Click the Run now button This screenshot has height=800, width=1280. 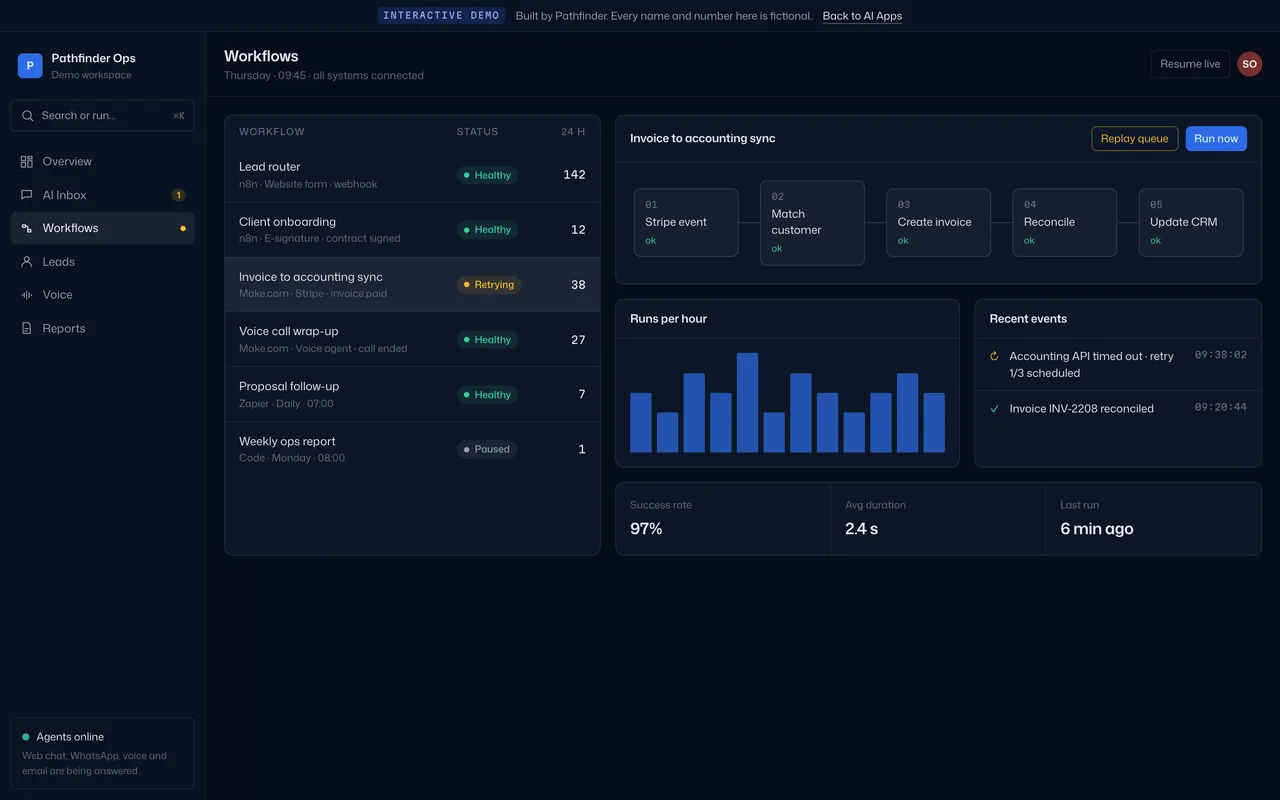(x=1216, y=139)
